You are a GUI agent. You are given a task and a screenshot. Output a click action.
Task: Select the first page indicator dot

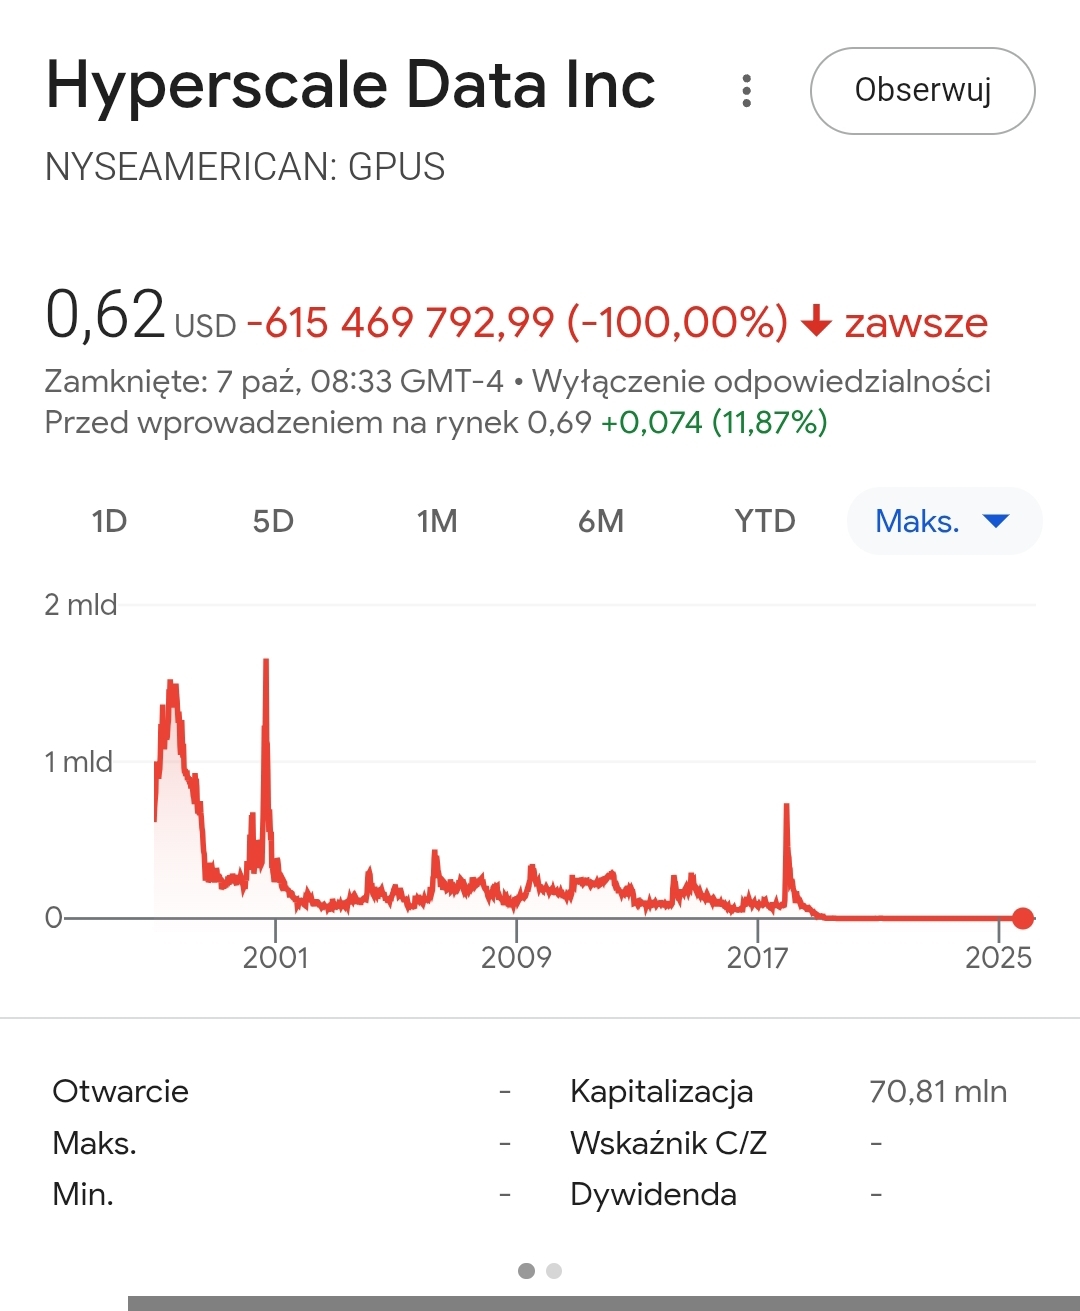526,1271
